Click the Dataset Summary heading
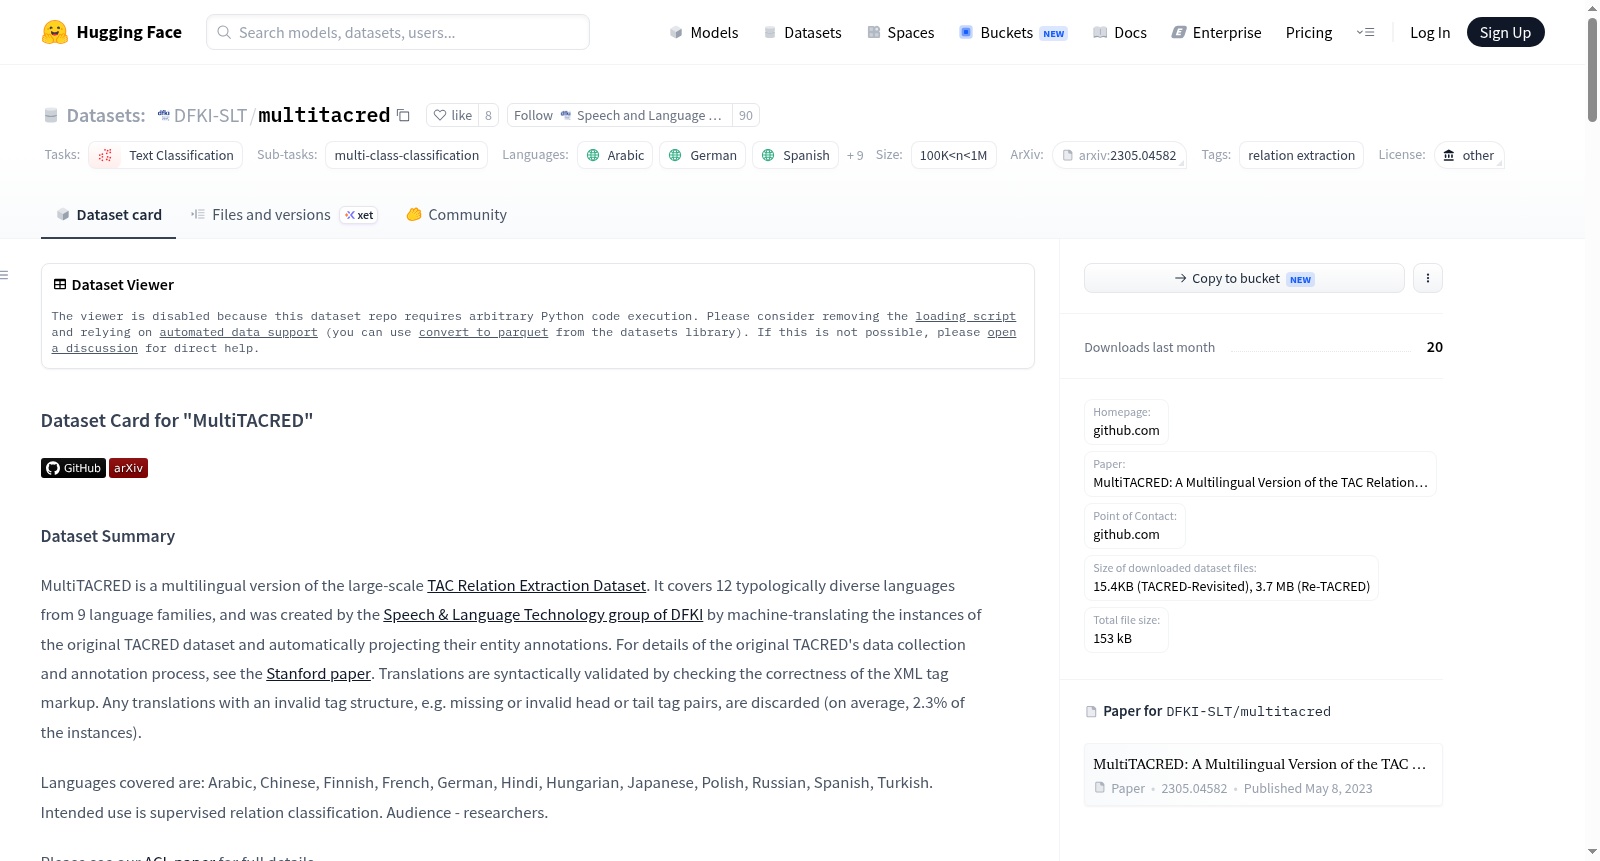This screenshot has width=1600, height=861. click(108, 536)
